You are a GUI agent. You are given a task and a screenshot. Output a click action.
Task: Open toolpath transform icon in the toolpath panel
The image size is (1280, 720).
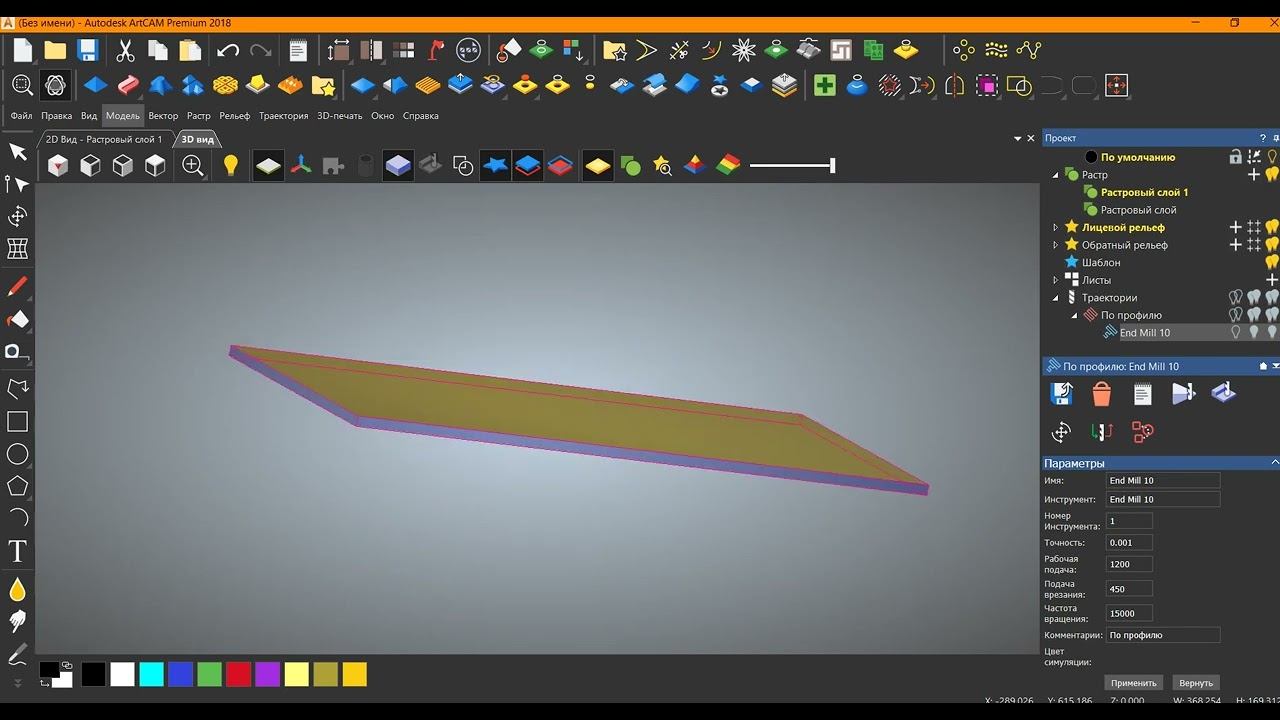pos(1061,432)
